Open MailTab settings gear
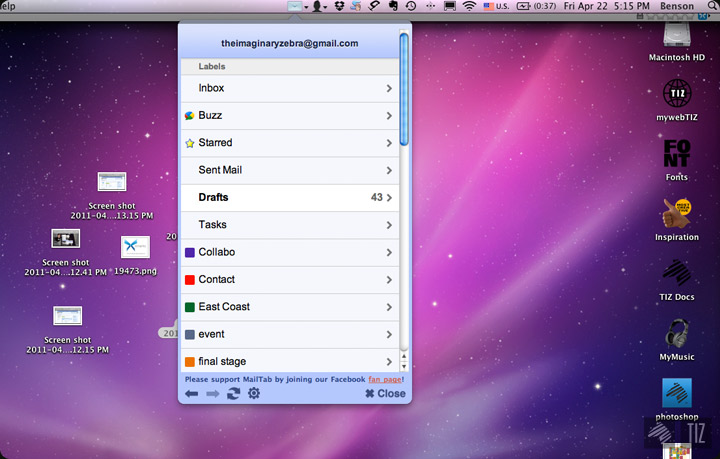This screenshot has width=720, height=459. coord(253,394)
